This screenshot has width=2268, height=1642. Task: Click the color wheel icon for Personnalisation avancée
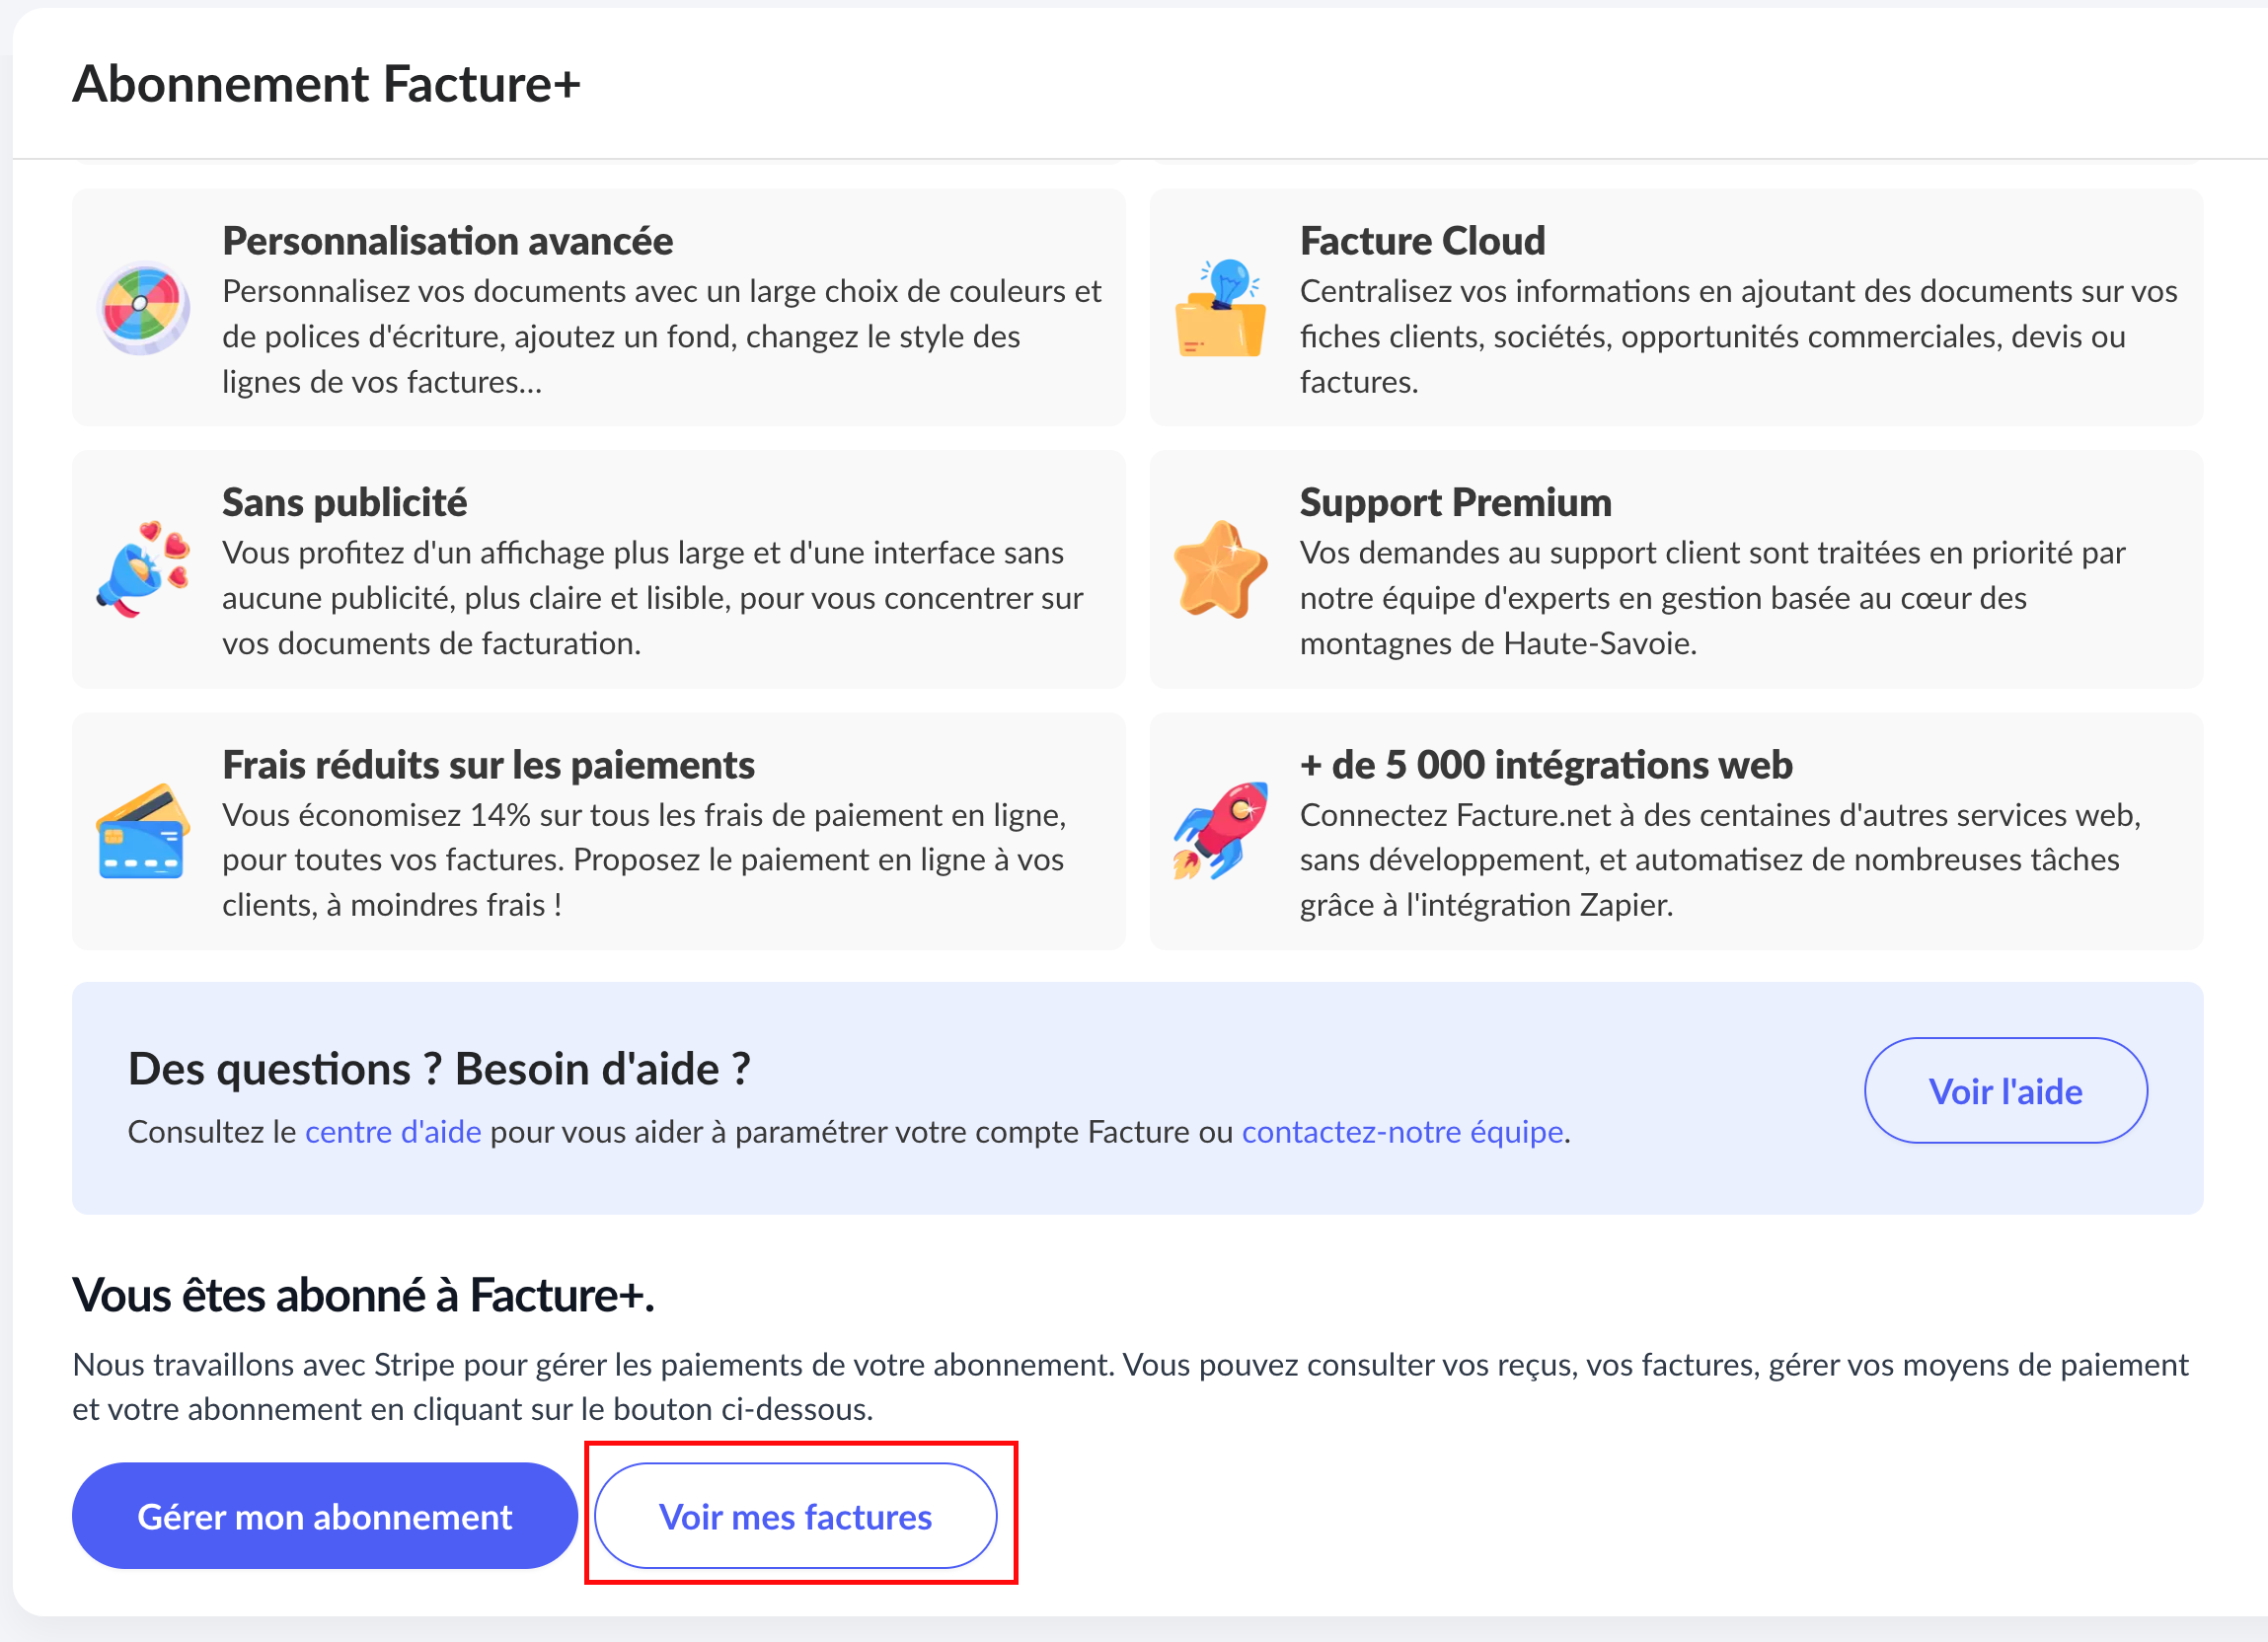(143, 308)
